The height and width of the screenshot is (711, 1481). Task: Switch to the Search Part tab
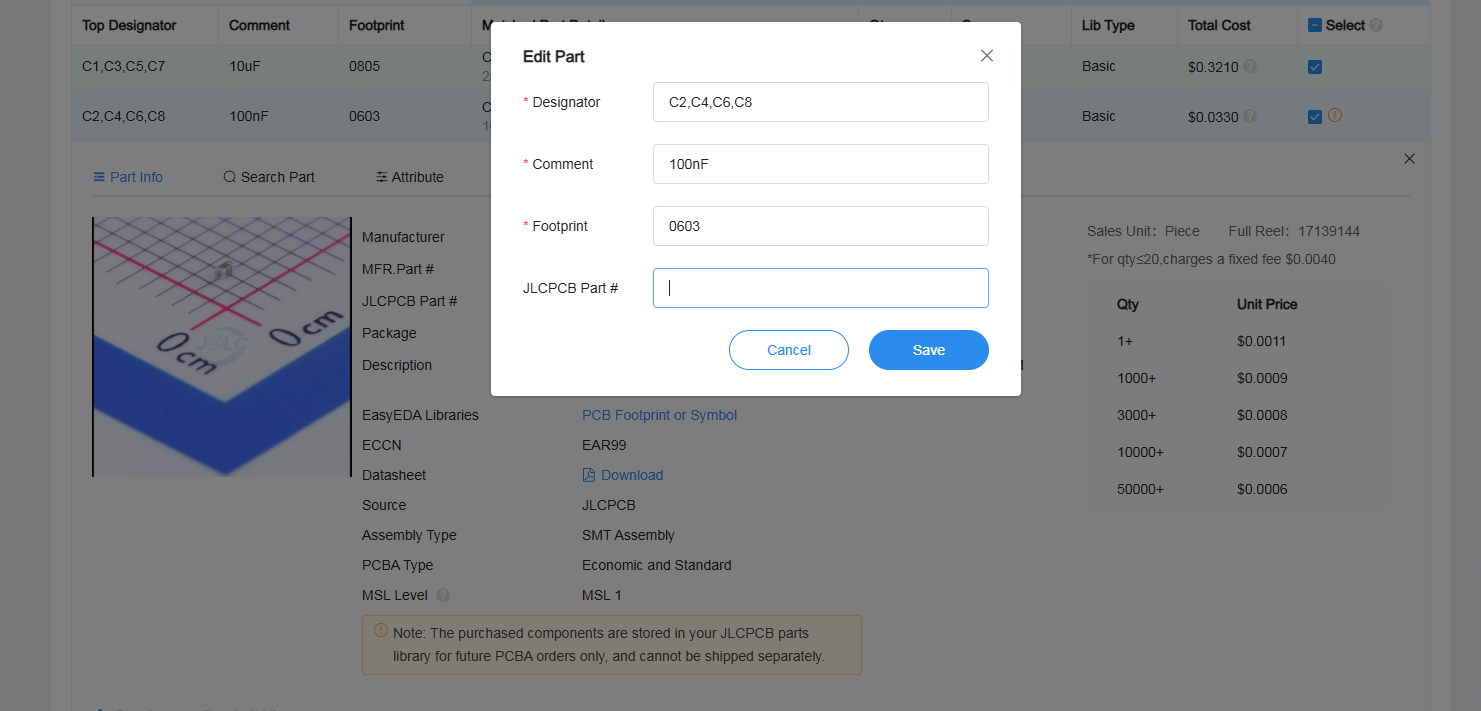[x=269, y=177]
